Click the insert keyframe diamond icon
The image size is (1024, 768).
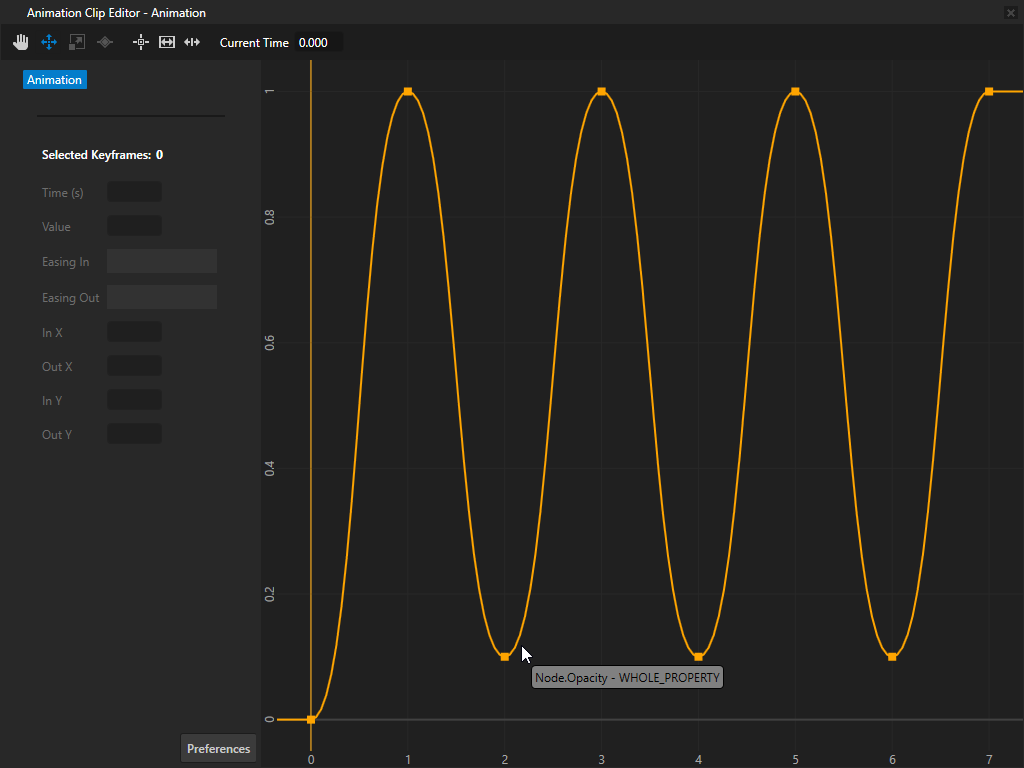[105, 42]
